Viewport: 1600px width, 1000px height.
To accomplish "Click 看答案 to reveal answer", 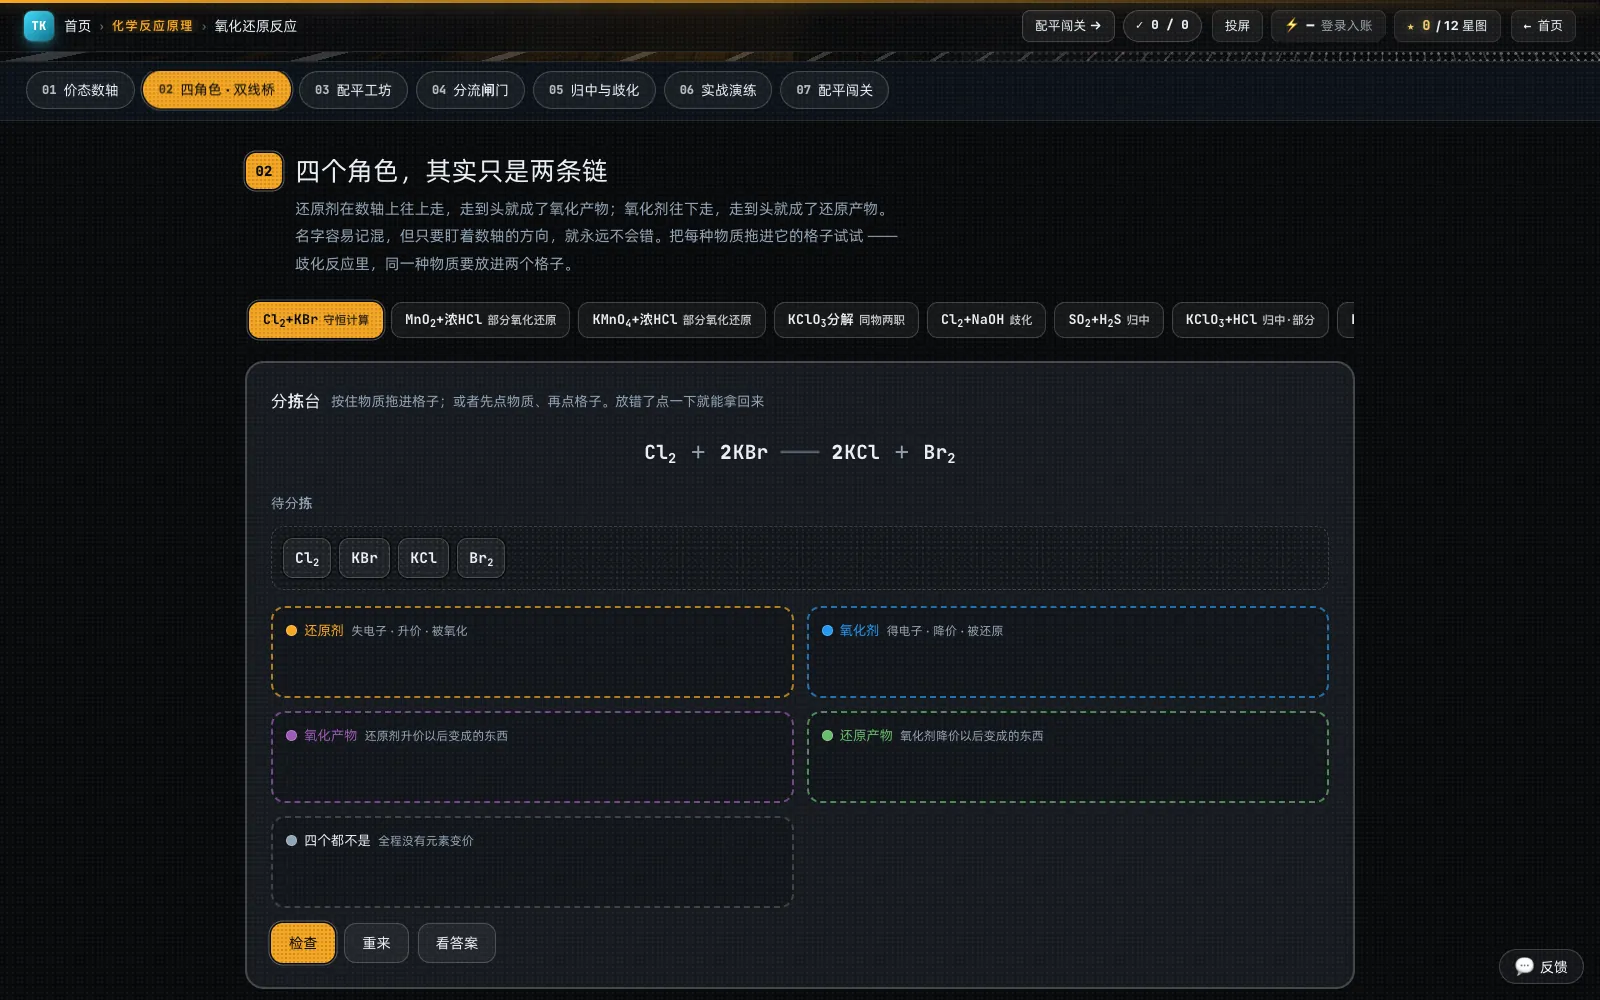I will point(457,943).
